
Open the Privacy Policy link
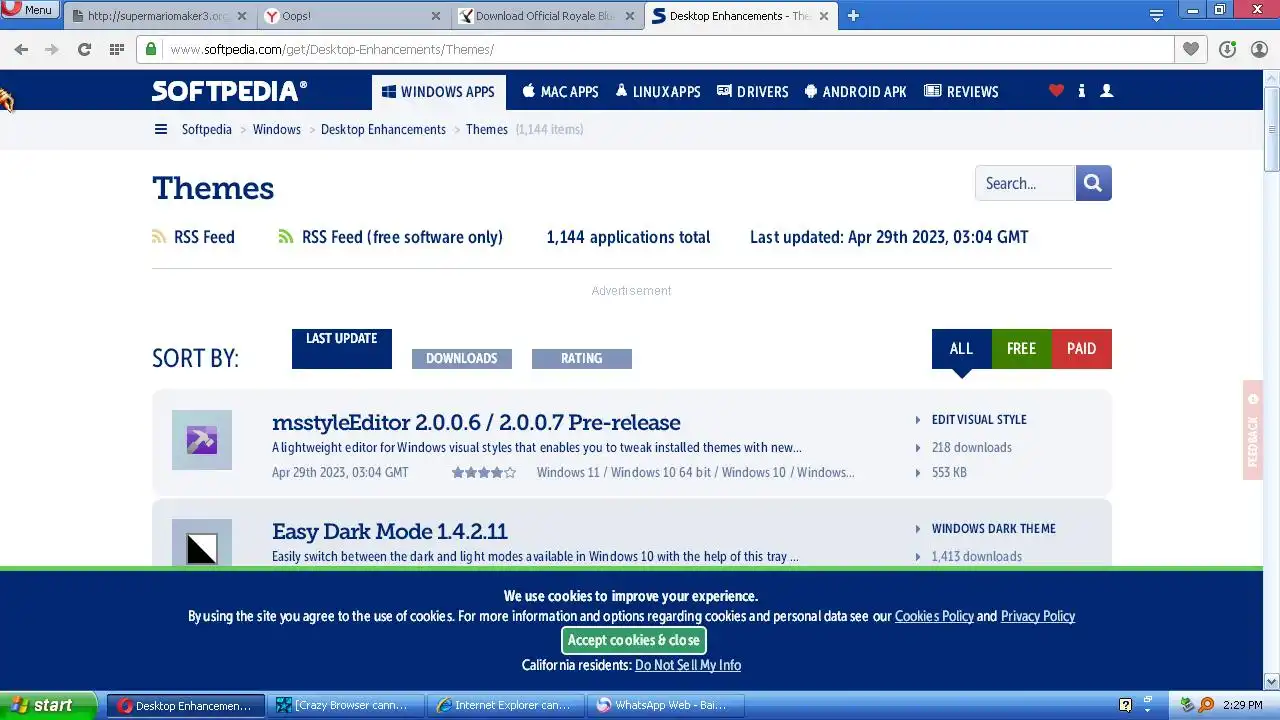pyautogui.click(x=1038, y=616)
